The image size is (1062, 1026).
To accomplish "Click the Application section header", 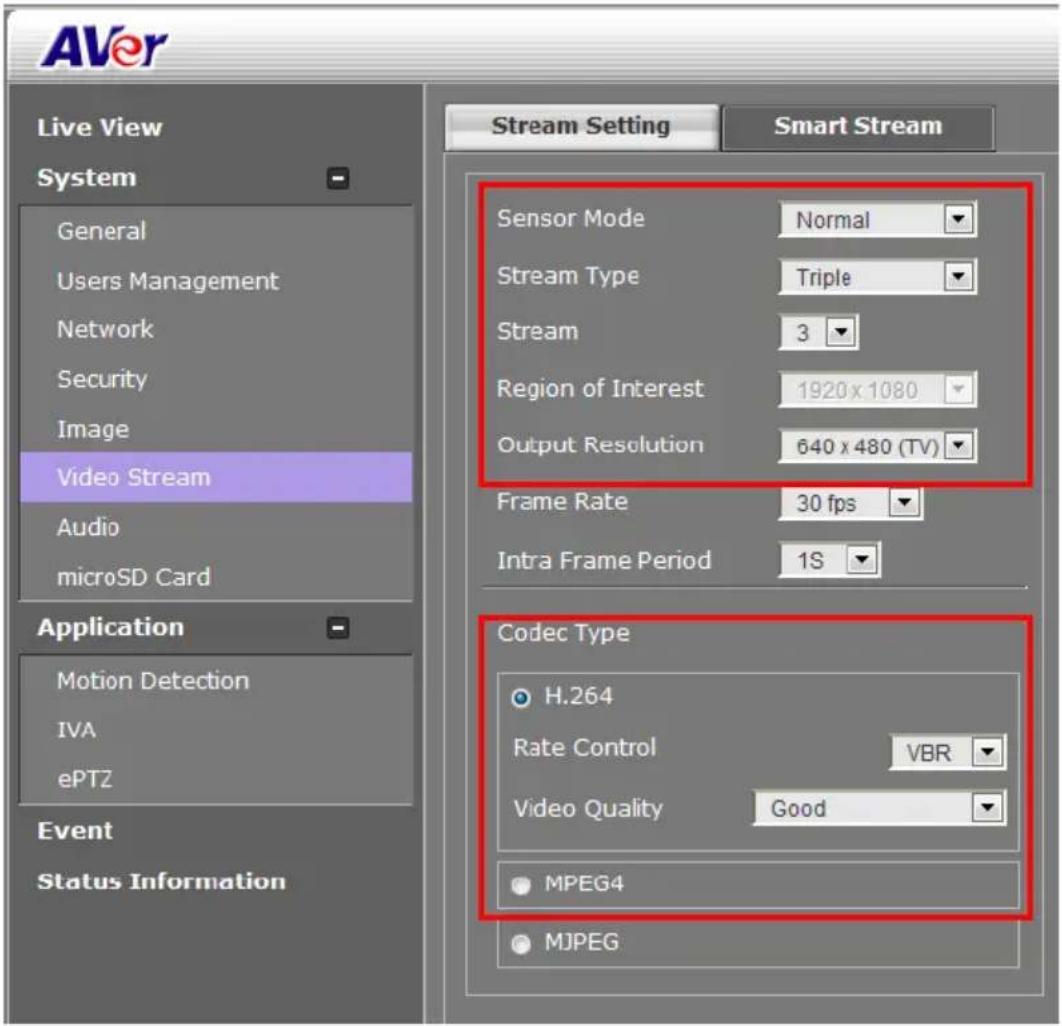I will click(110, 626).
